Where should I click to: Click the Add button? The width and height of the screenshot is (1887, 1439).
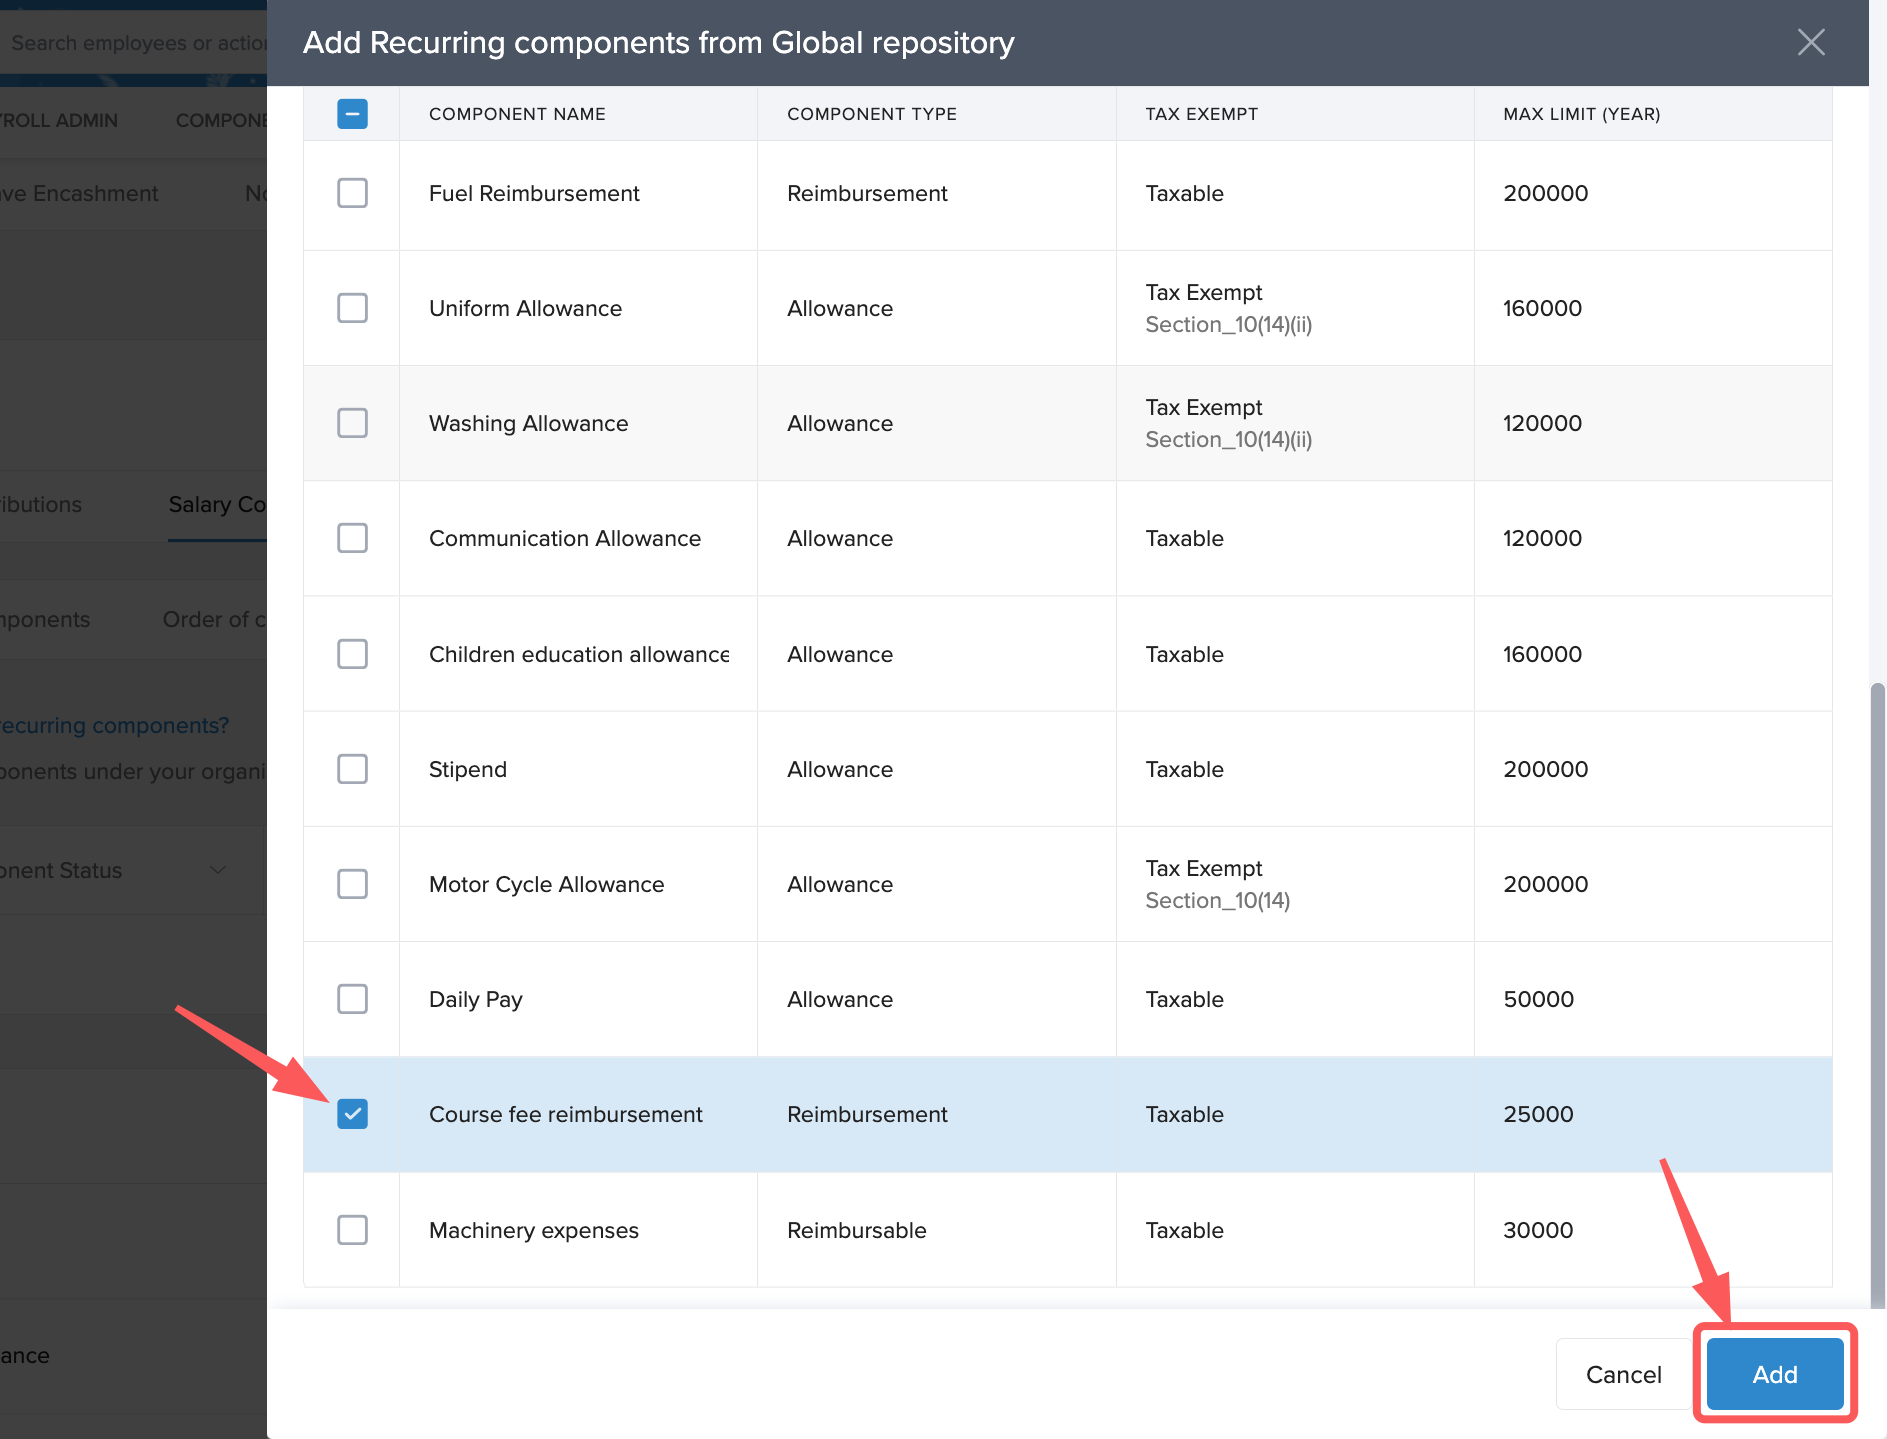point(1774,1375)
